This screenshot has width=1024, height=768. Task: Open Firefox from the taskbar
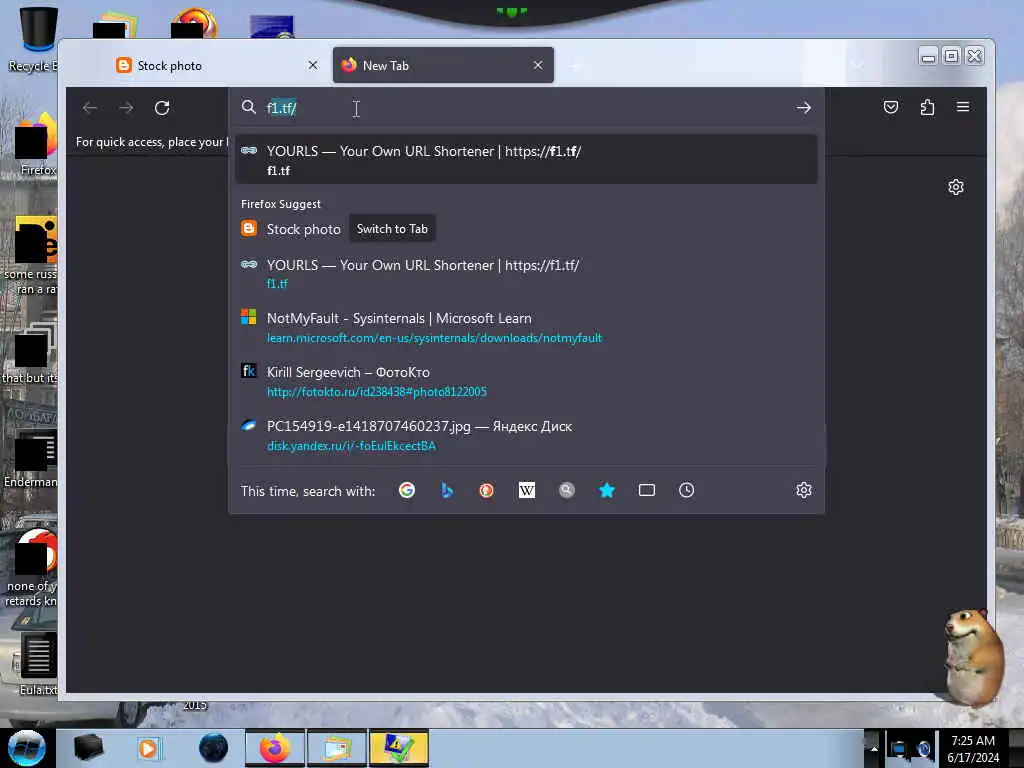pos(275,748)
